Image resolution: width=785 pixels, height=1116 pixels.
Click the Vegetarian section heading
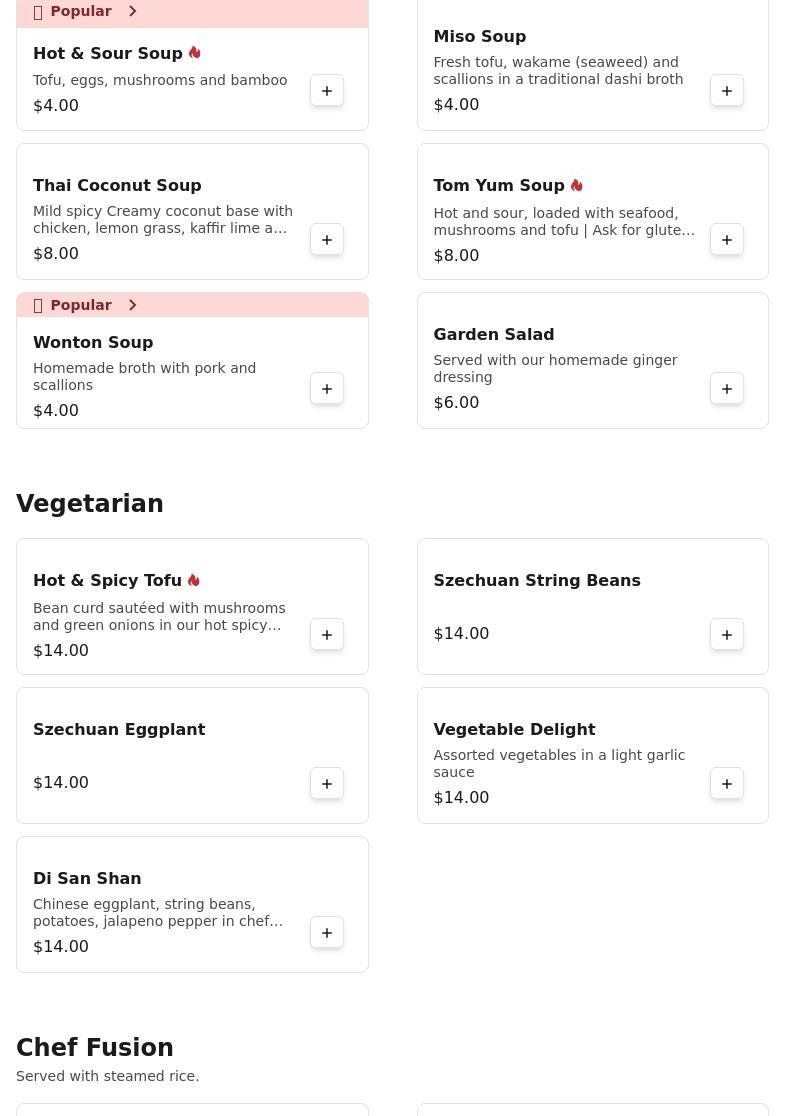[90, 504]
